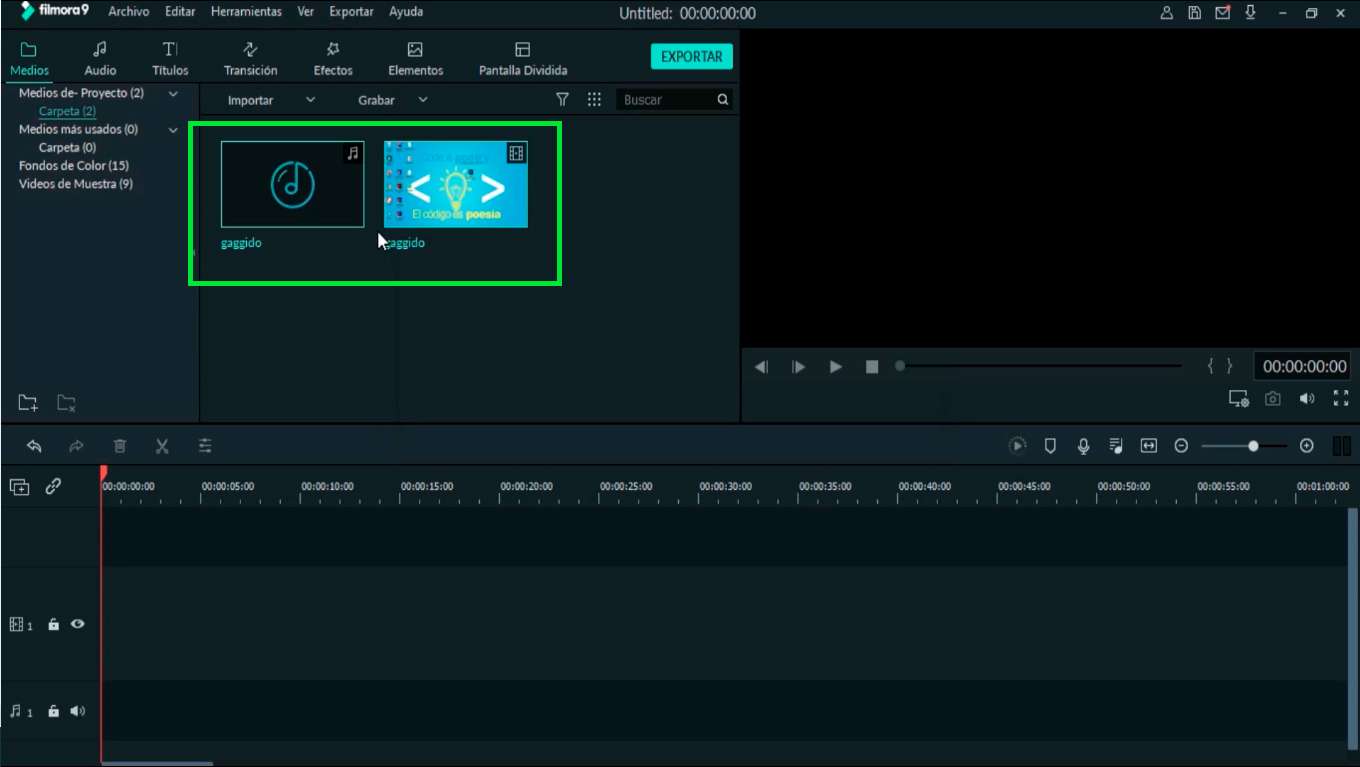This screenshot has height=767, width=1360.
Task: Click the next frame playback button
Action: click(798, 367)
